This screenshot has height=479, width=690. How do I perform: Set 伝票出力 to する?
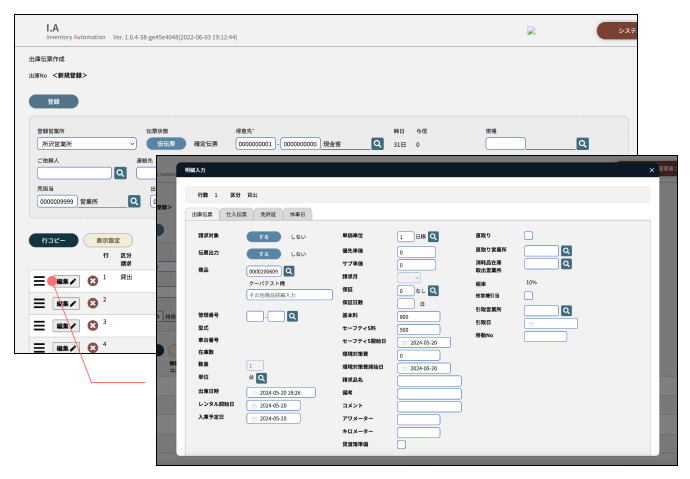[264, 254]
